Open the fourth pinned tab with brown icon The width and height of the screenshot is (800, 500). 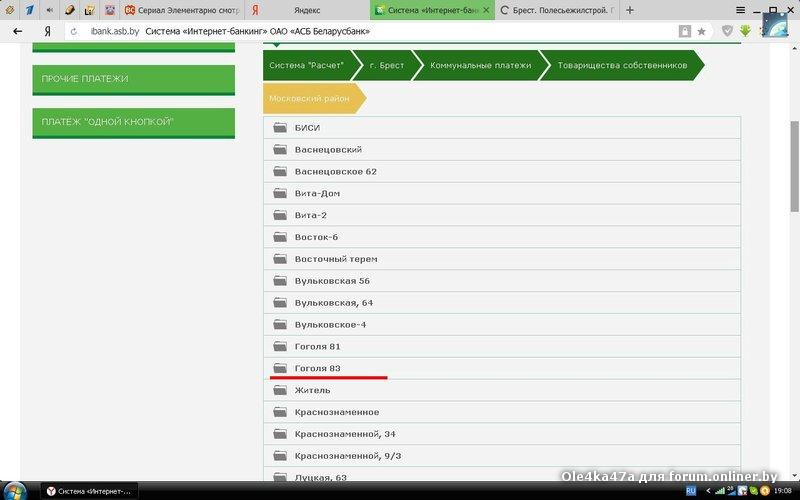pos(69,10)
